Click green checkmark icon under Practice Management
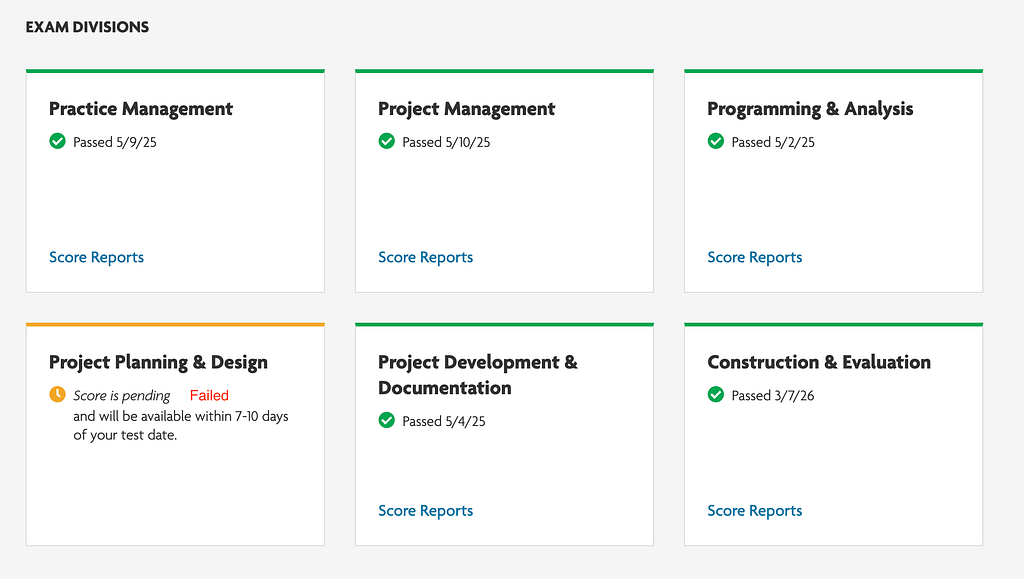Screen dimensions: 1024x579 57,142
